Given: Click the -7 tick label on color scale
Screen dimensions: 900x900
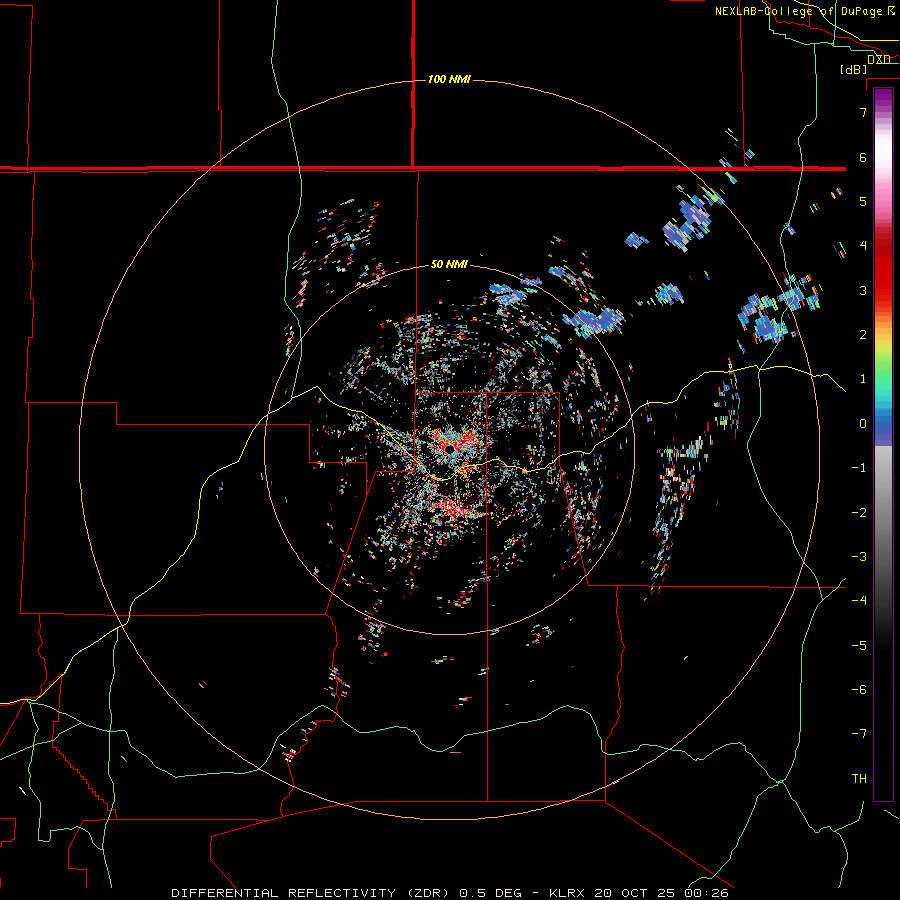Looking at the screenshot, I should (859, 734).
